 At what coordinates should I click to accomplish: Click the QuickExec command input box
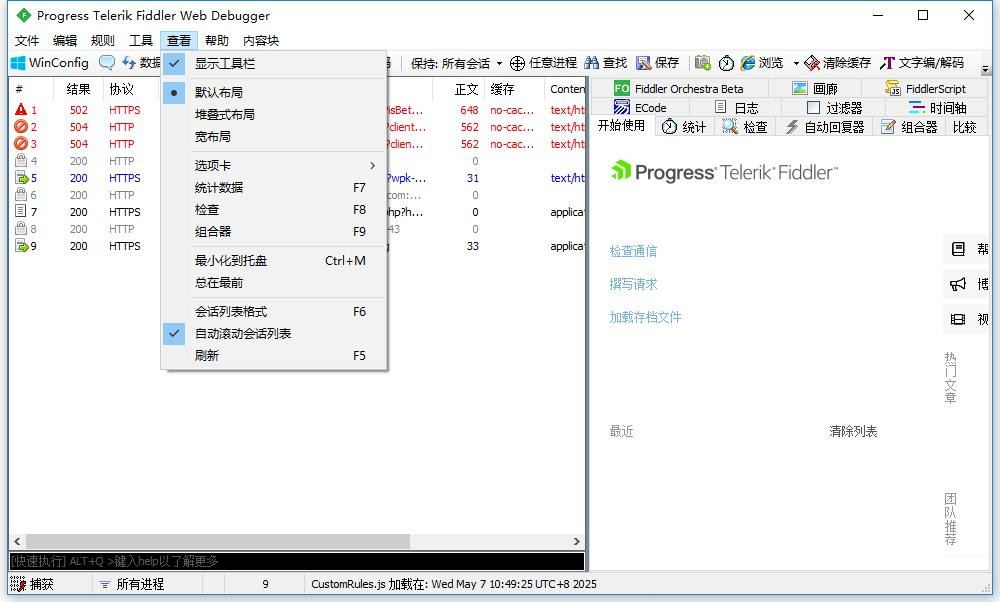(x=297, y=561)
